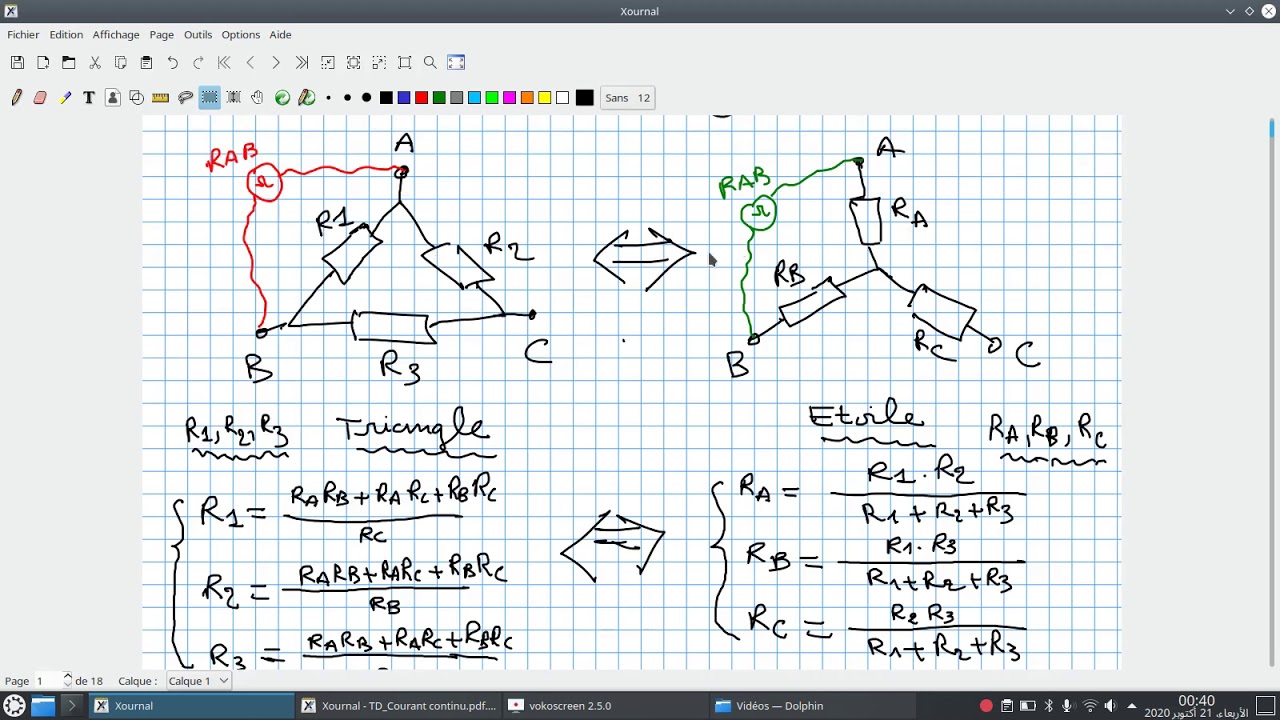Open the Sans 12 font button
Image resolution: width=1280 pixels, height=720 pixels.
627,98
